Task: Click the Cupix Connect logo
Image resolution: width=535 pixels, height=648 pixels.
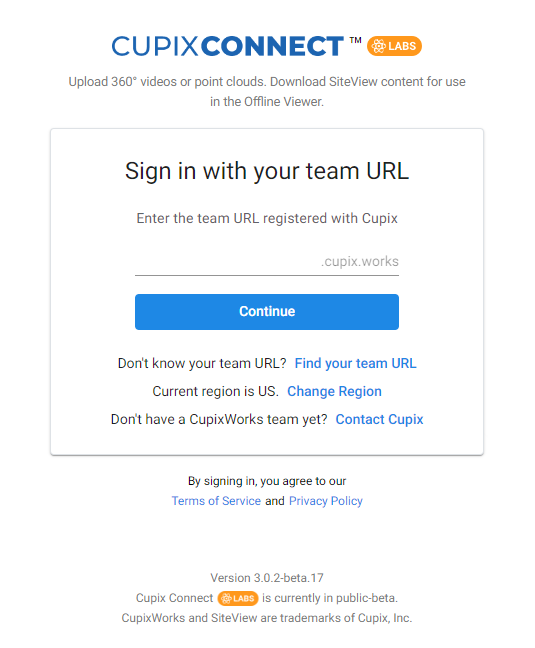Action: [237, 46]
